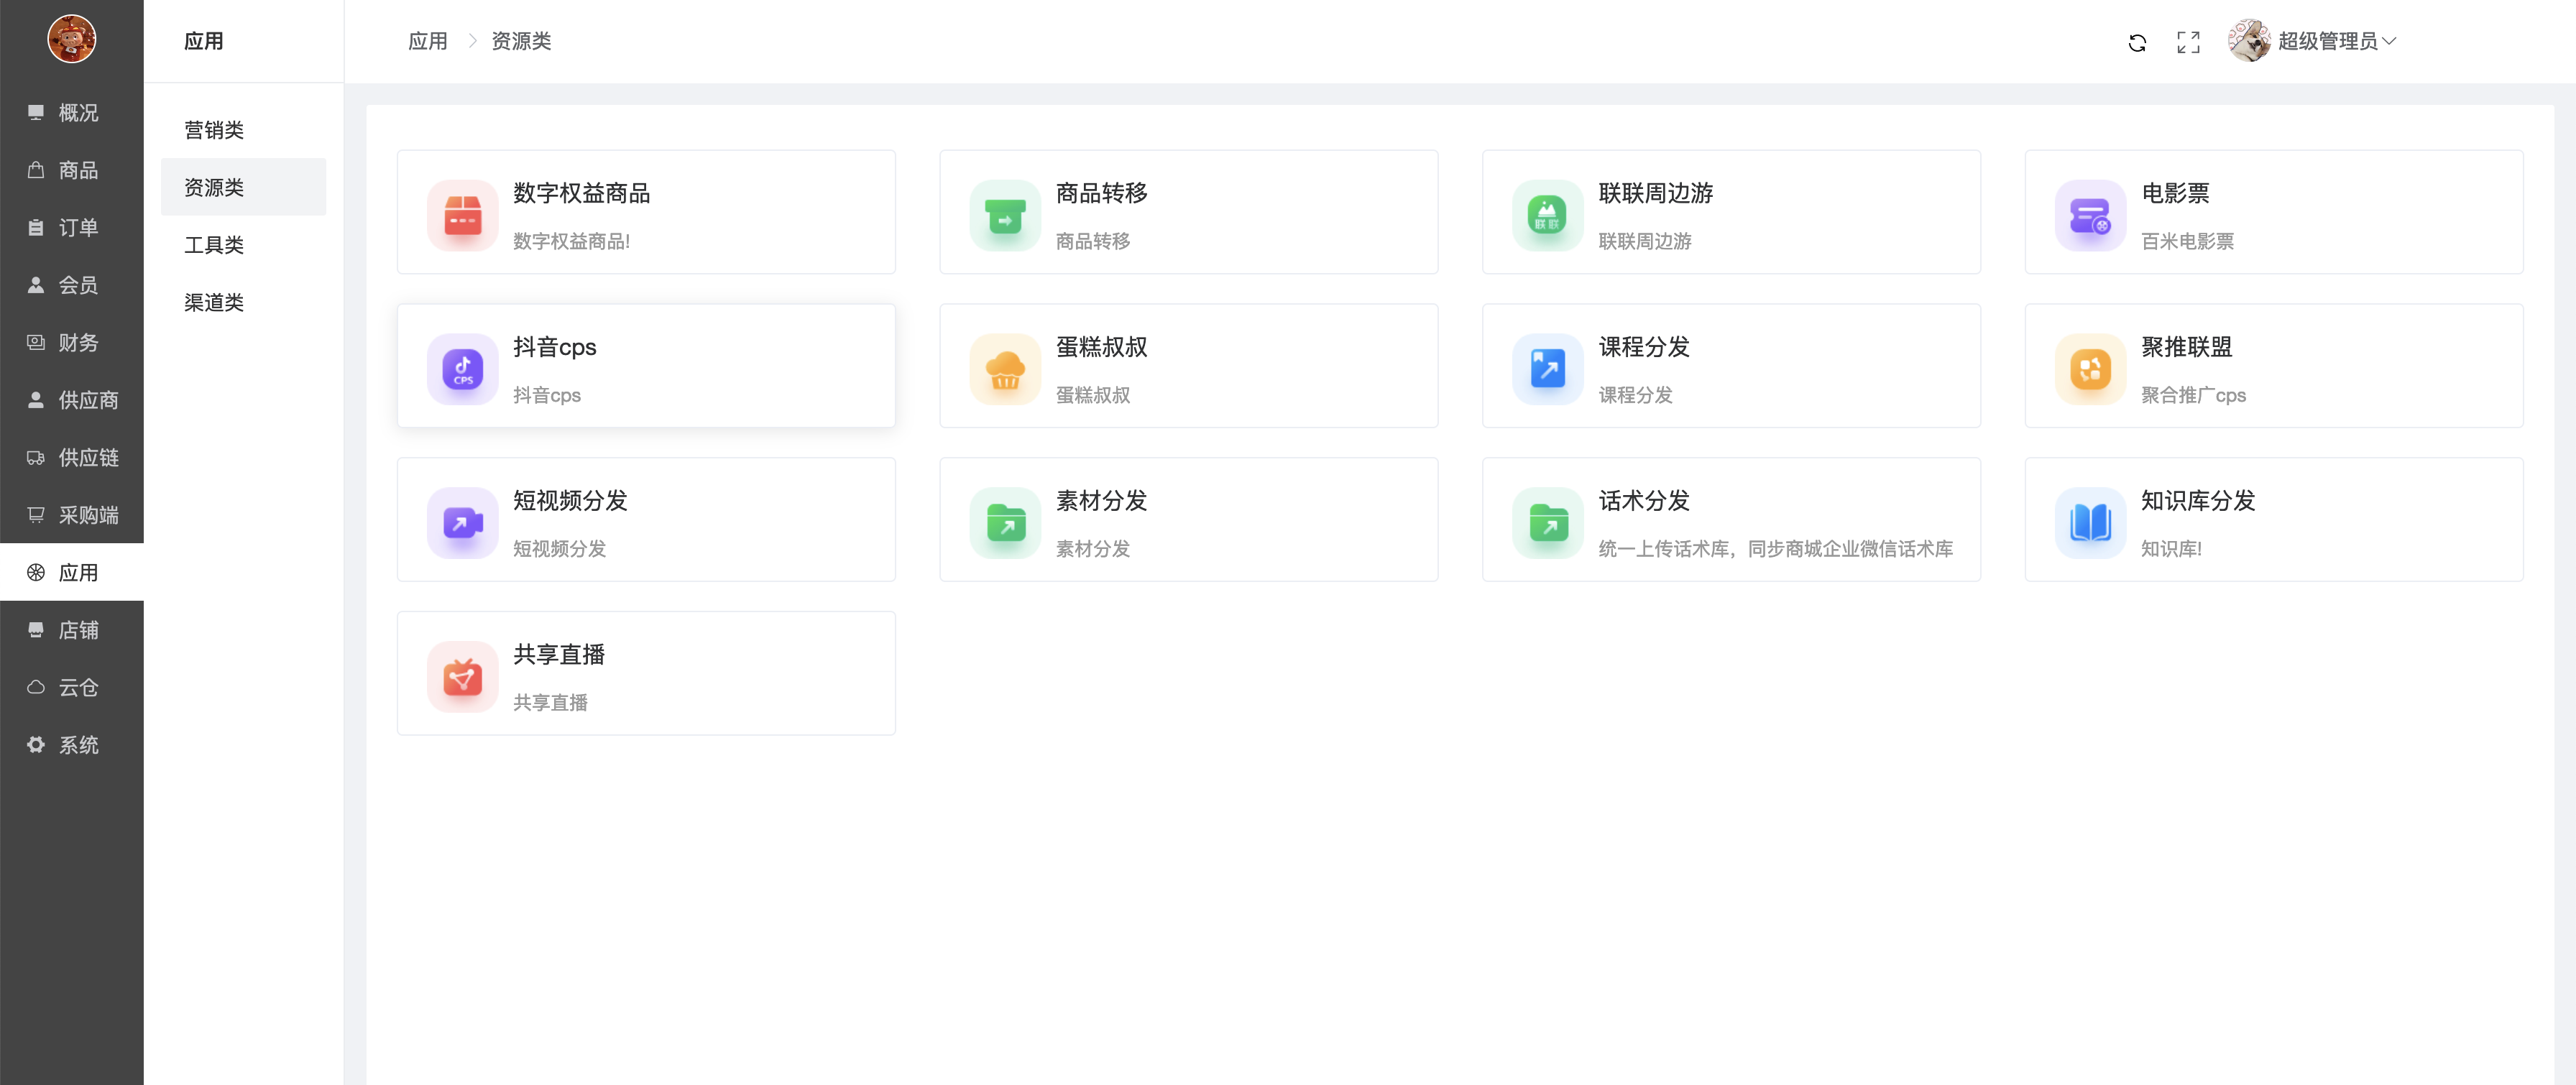Click 应用 breadcrumb link

pyautogui.click(x=427, y=41)
